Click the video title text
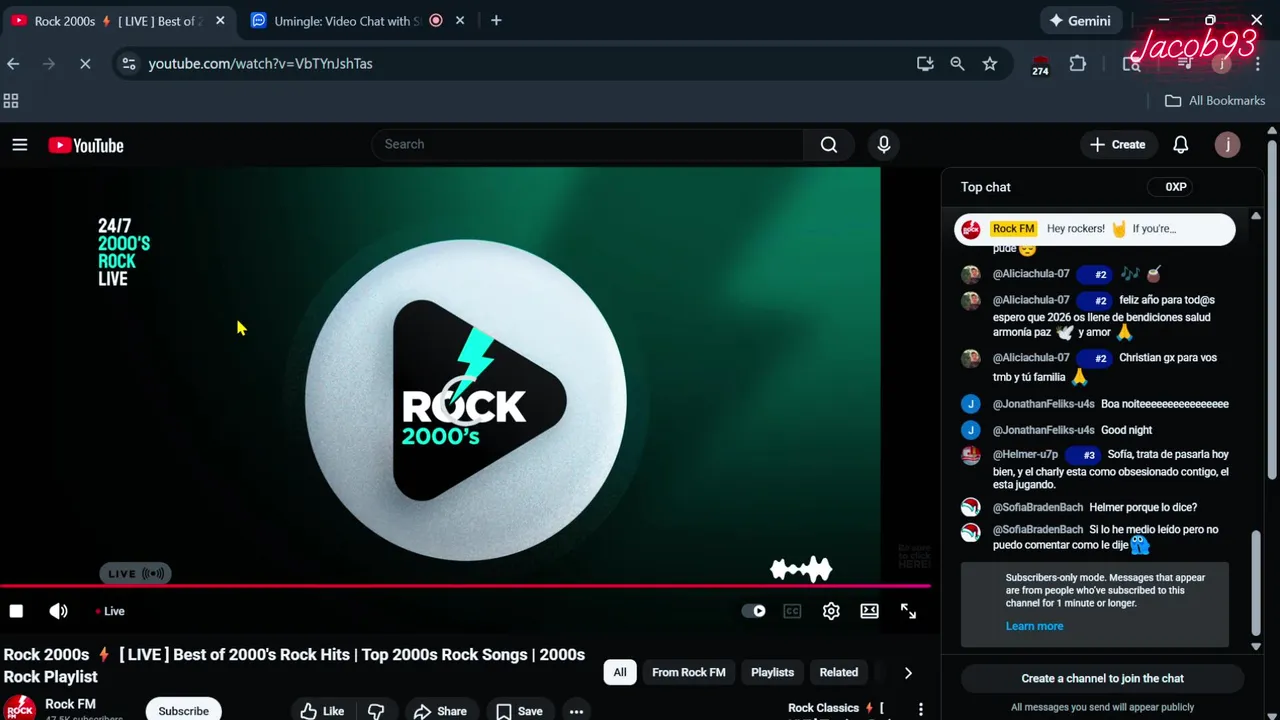1280x720 pixels. point(294,665)
